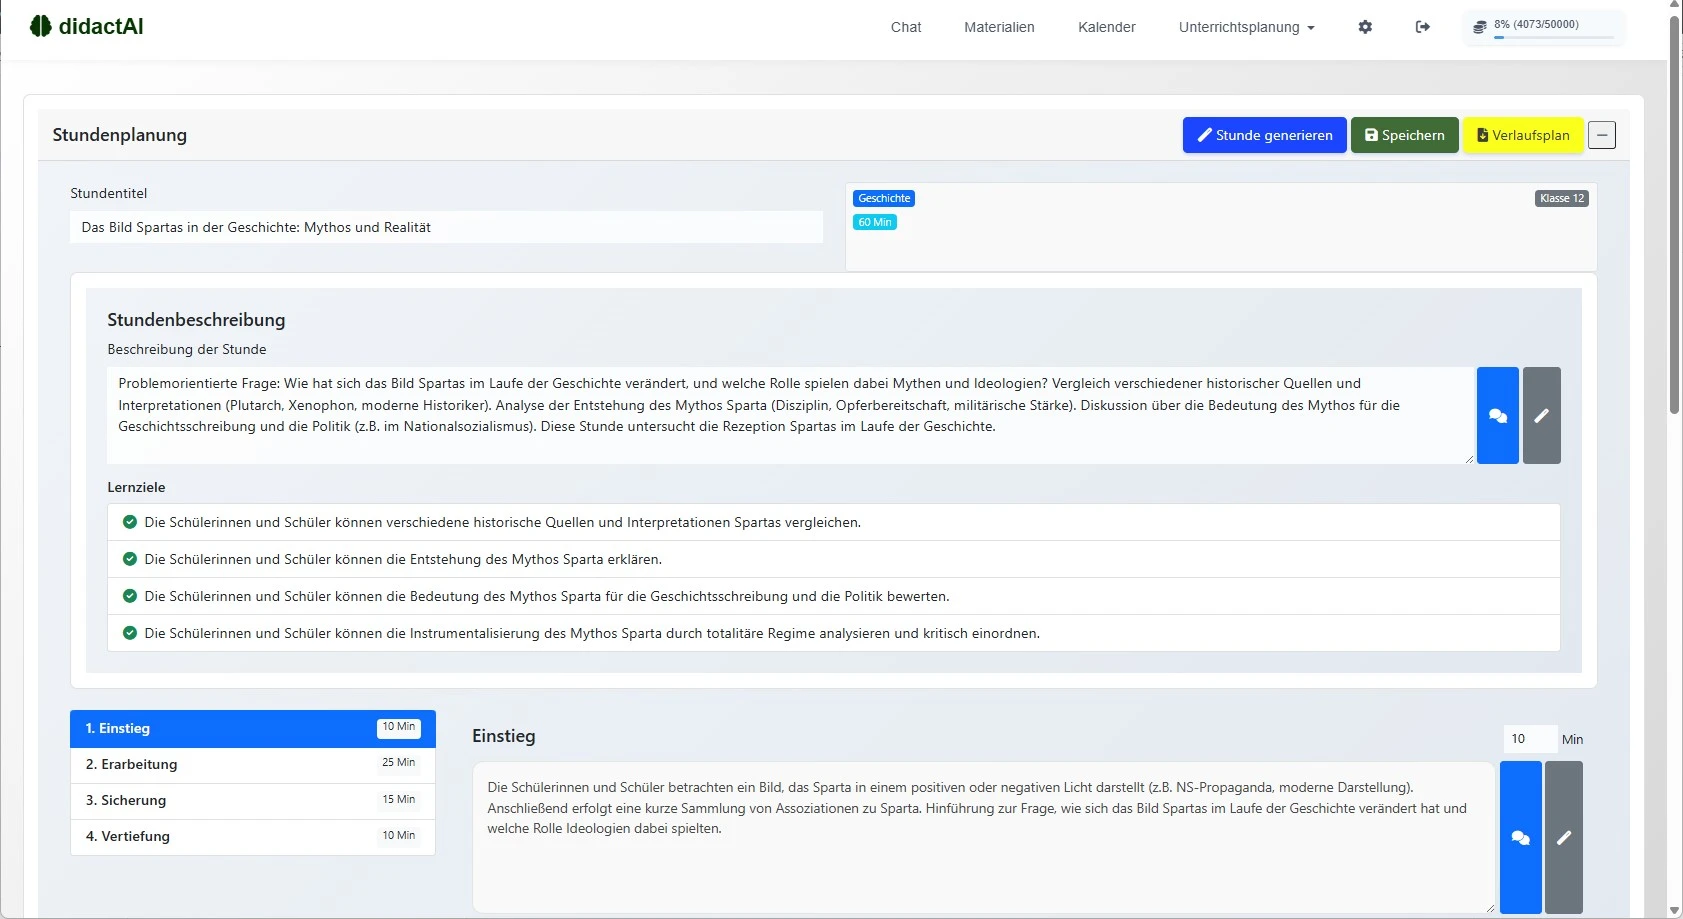
Task: Click check icon of Bedeutung bewerten goal
Action: click(x=129, y=596)
